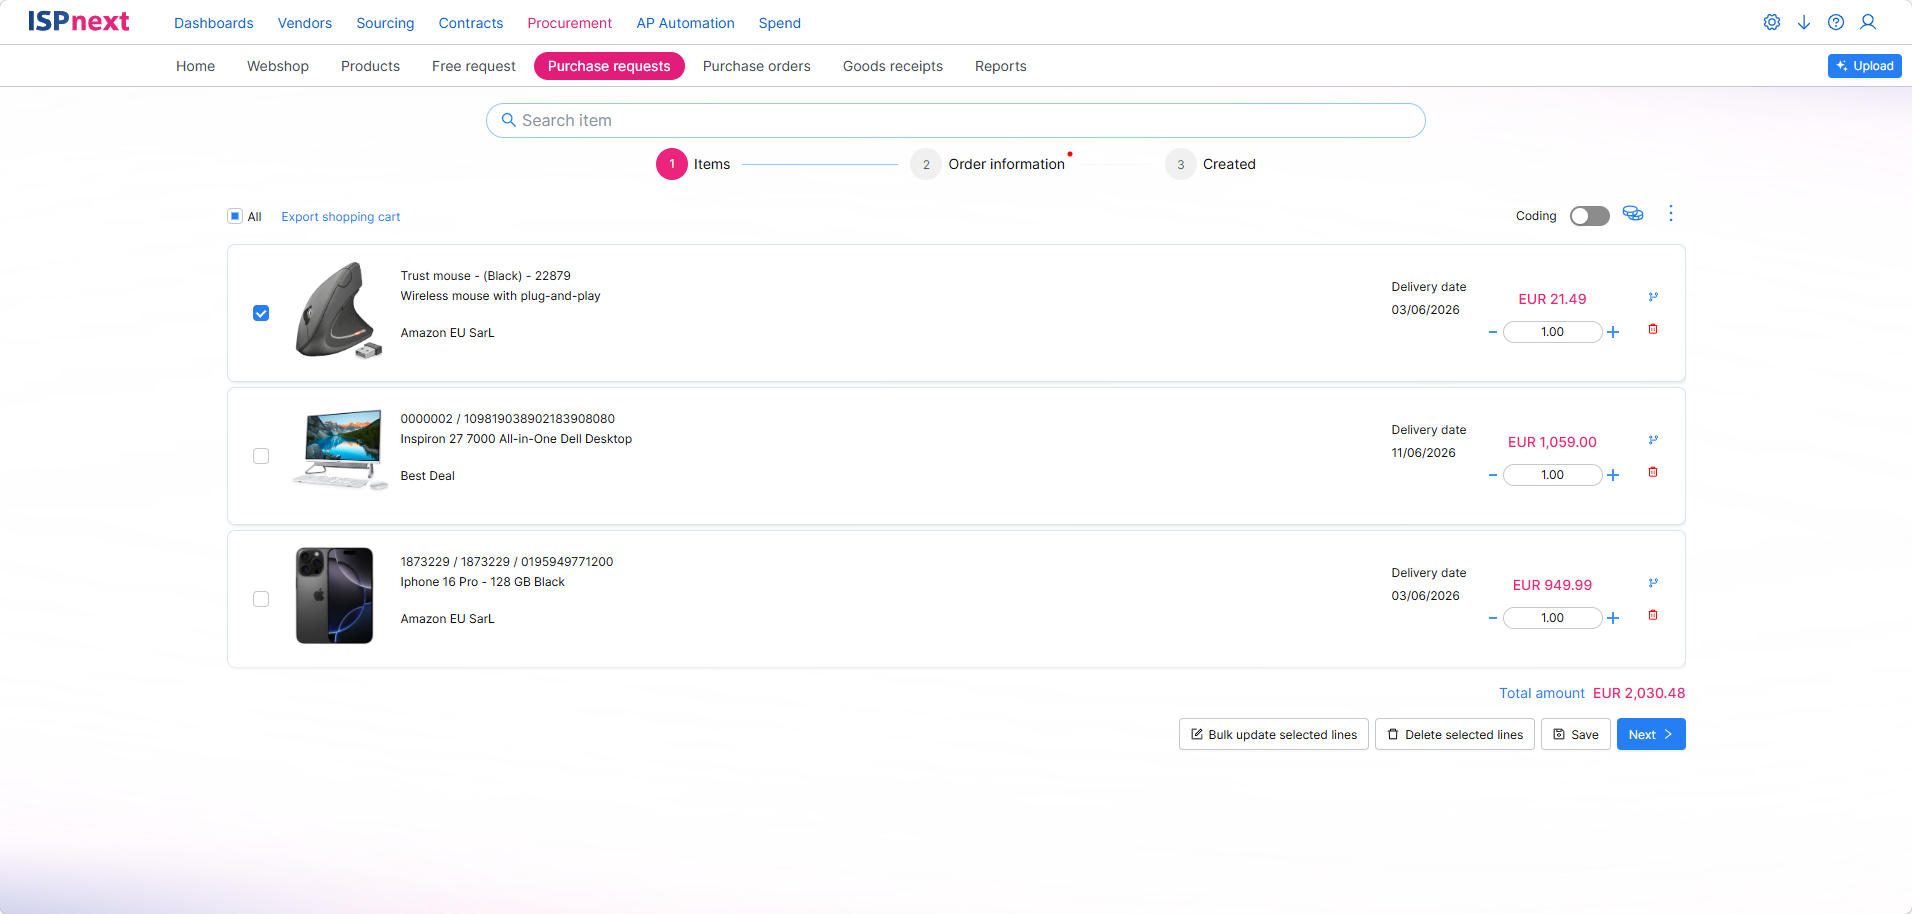
Task: Go to the Reports tab
Action: click(1001, 66)
